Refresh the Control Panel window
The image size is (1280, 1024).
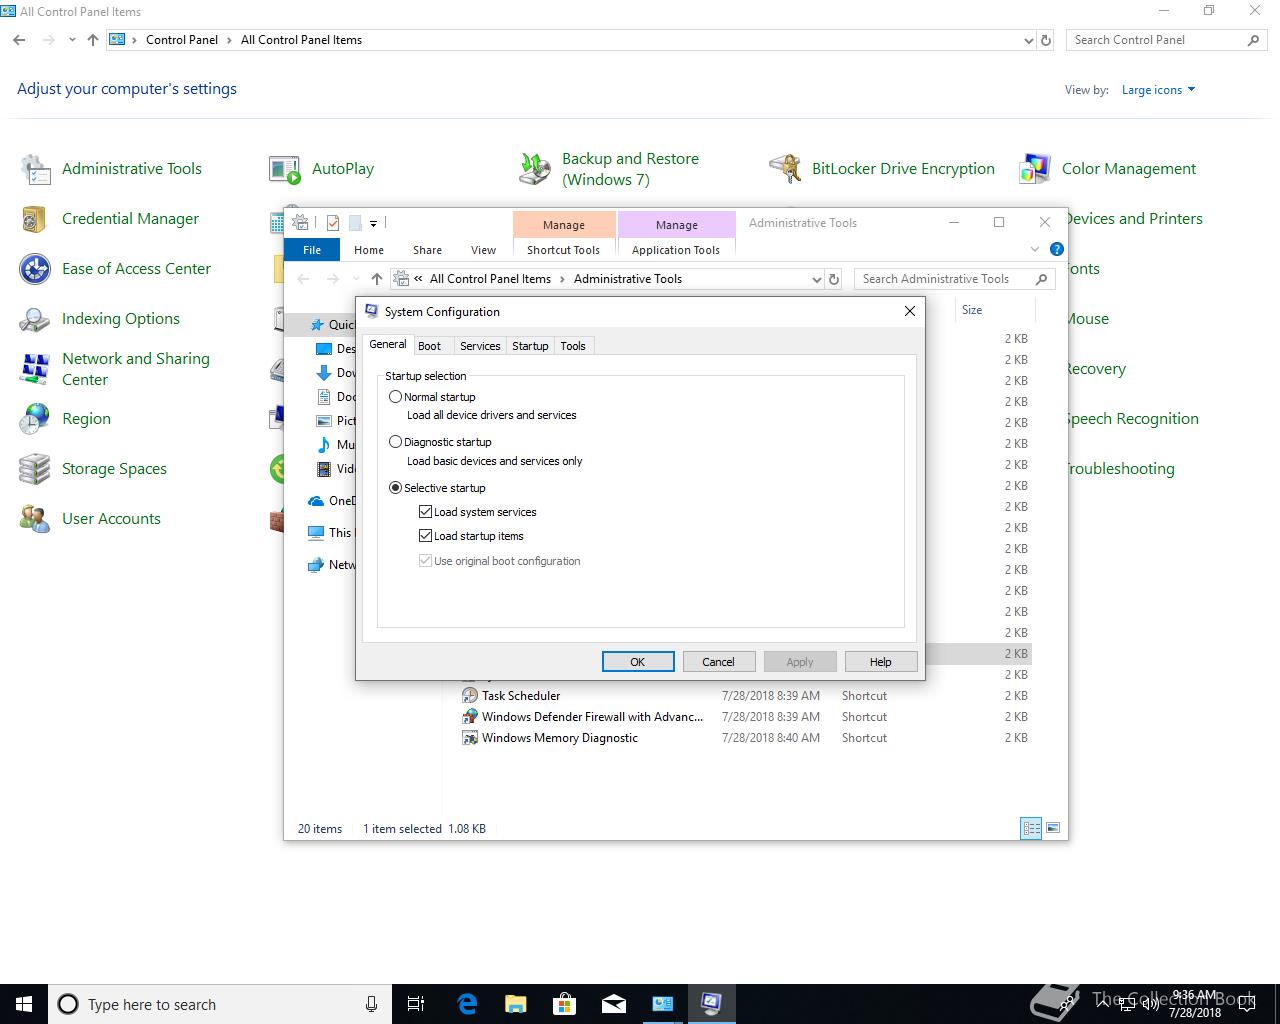(x=1046, y=40)
